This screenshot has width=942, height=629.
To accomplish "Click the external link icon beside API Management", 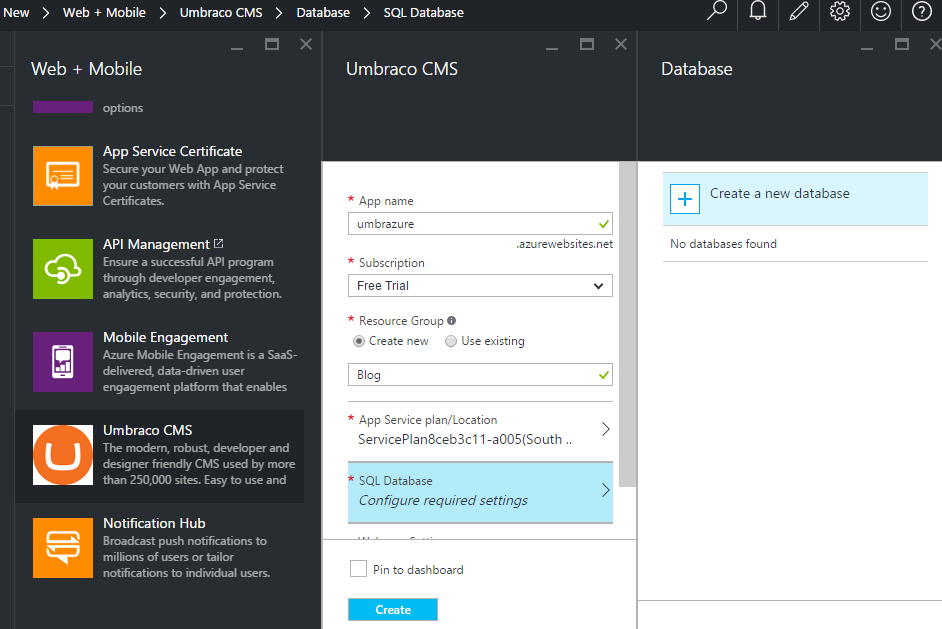I will (219, 243).
